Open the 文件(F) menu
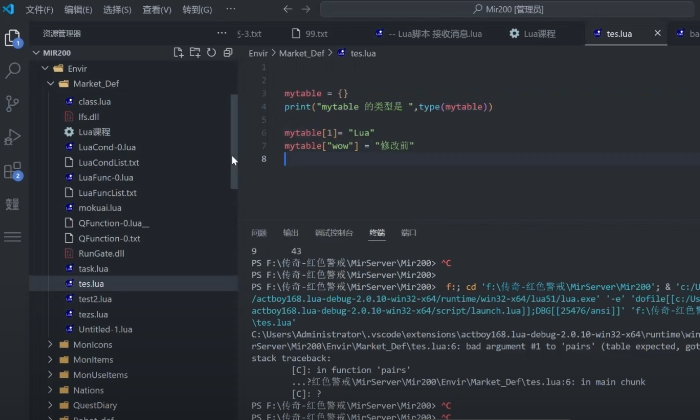 (x=39, y=10)
